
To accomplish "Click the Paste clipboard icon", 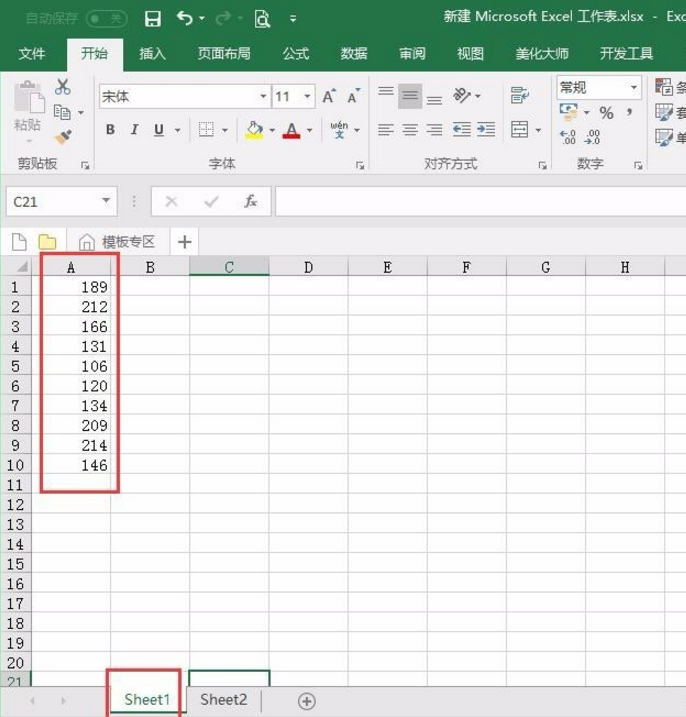I will click(x=29, y=97).
